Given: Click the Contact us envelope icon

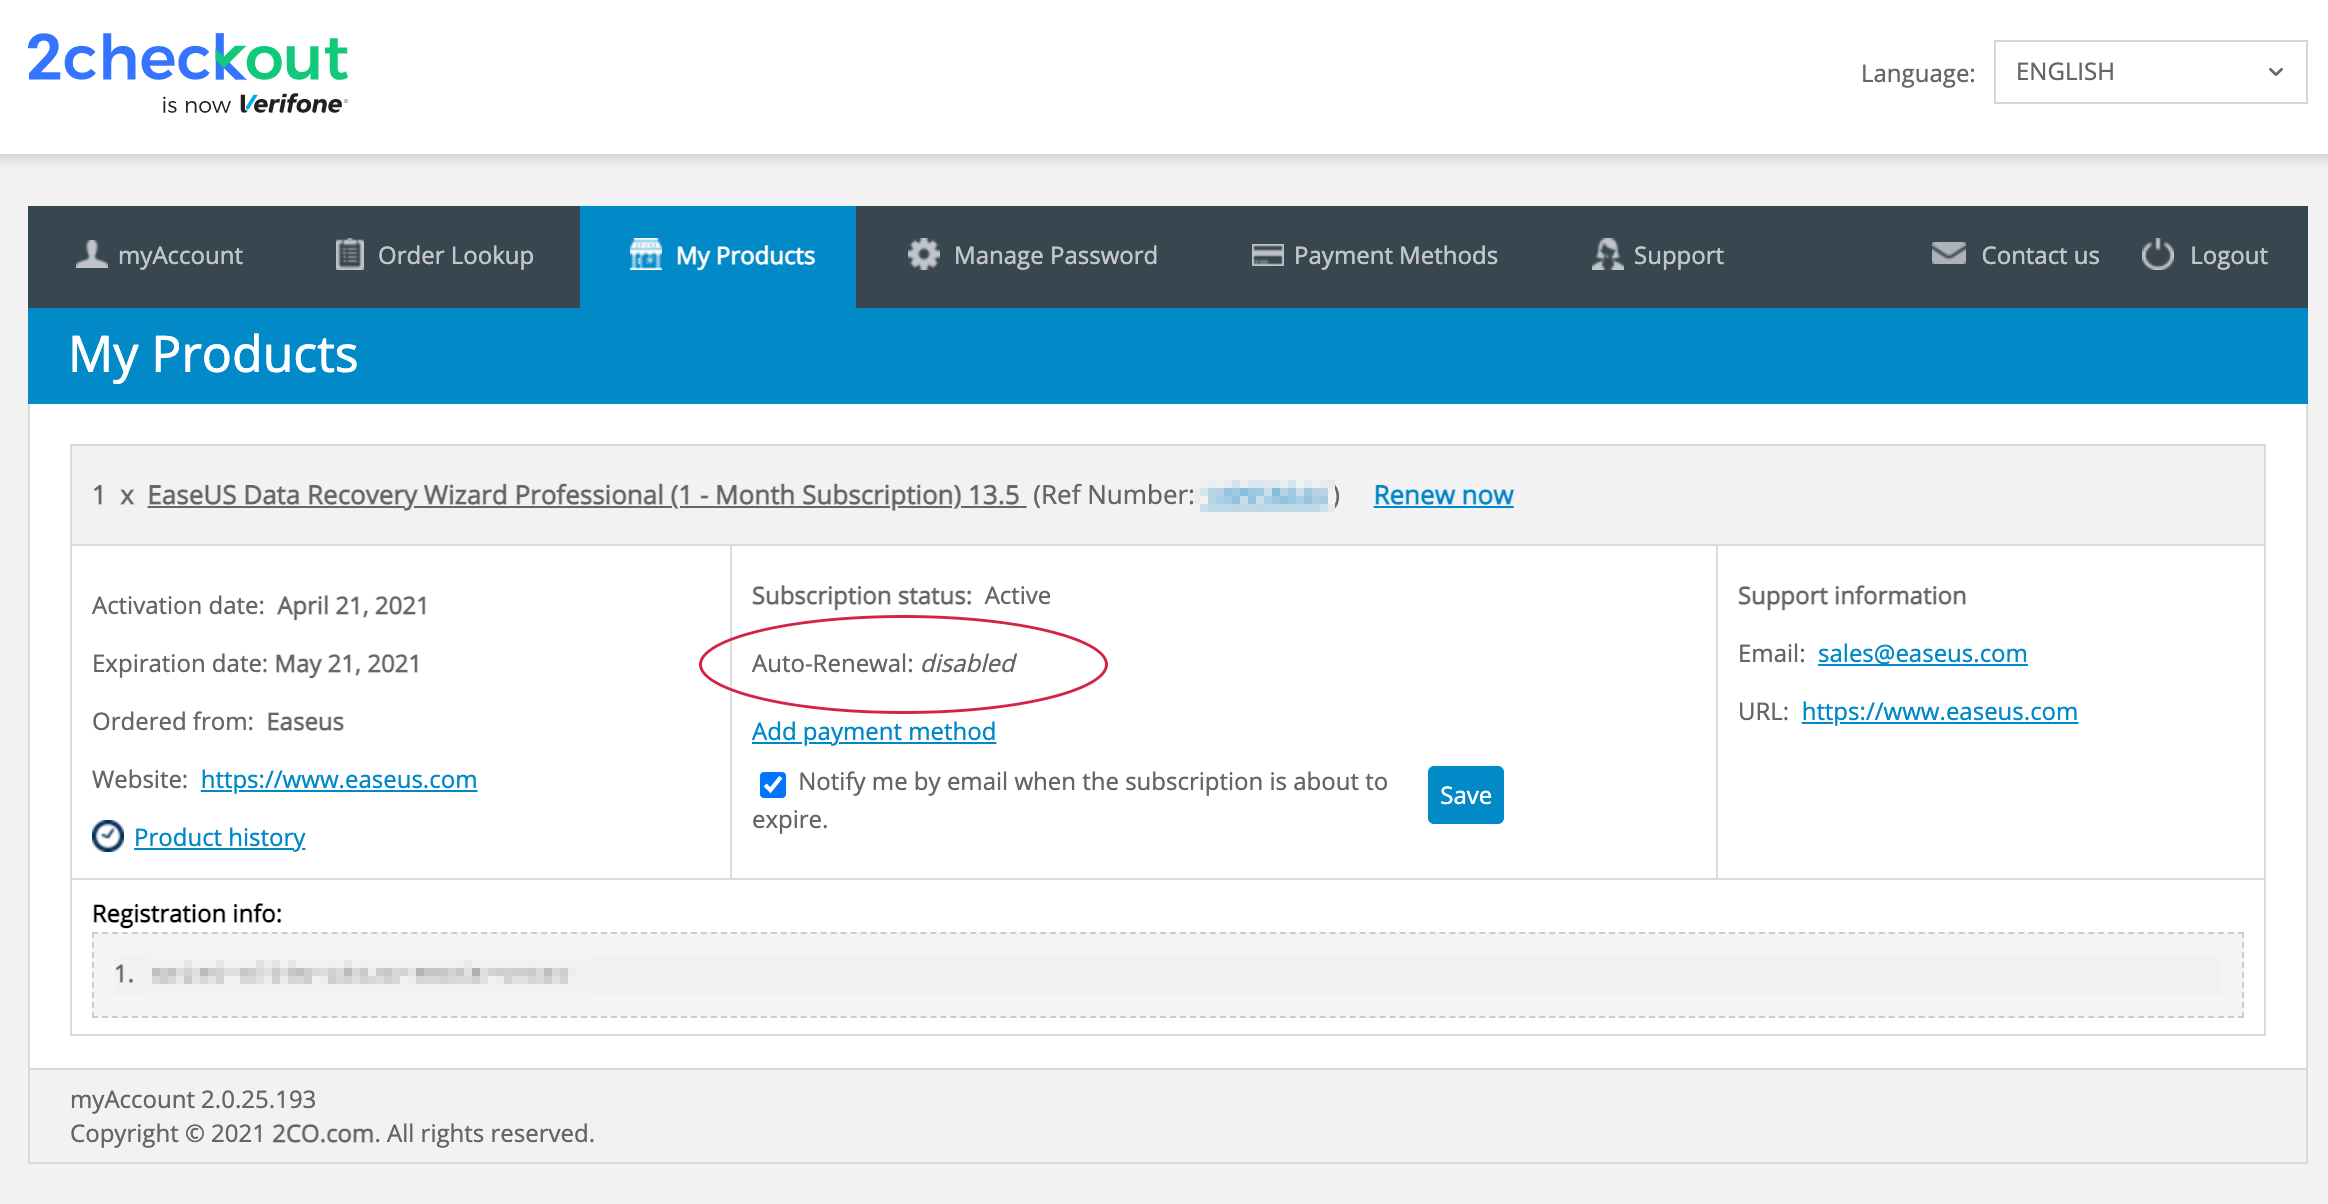Looking at the screenshot, I should 1948,254.
